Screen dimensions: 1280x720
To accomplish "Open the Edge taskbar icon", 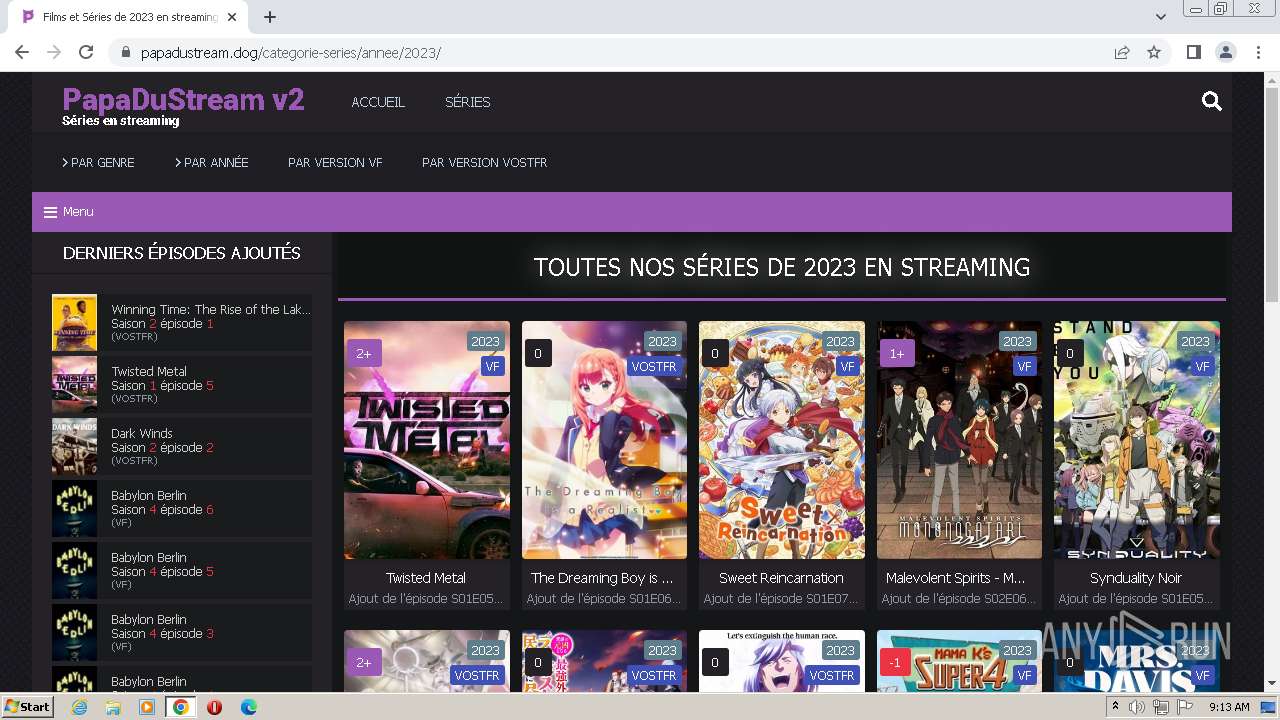I will 248,707.
